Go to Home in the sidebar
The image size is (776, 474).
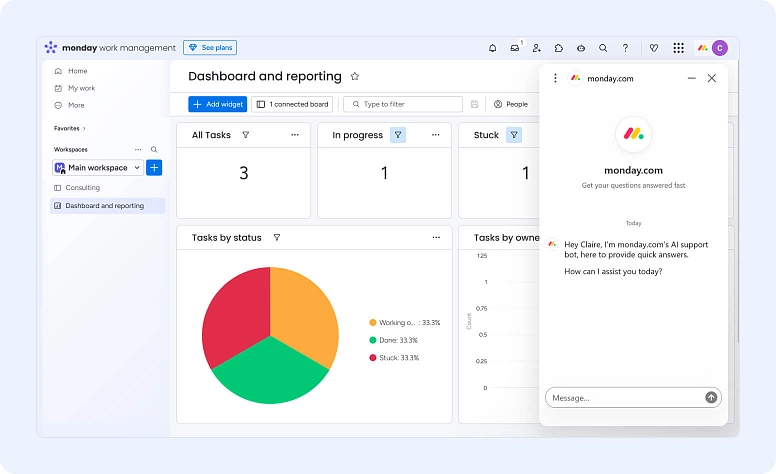(77, 71)
